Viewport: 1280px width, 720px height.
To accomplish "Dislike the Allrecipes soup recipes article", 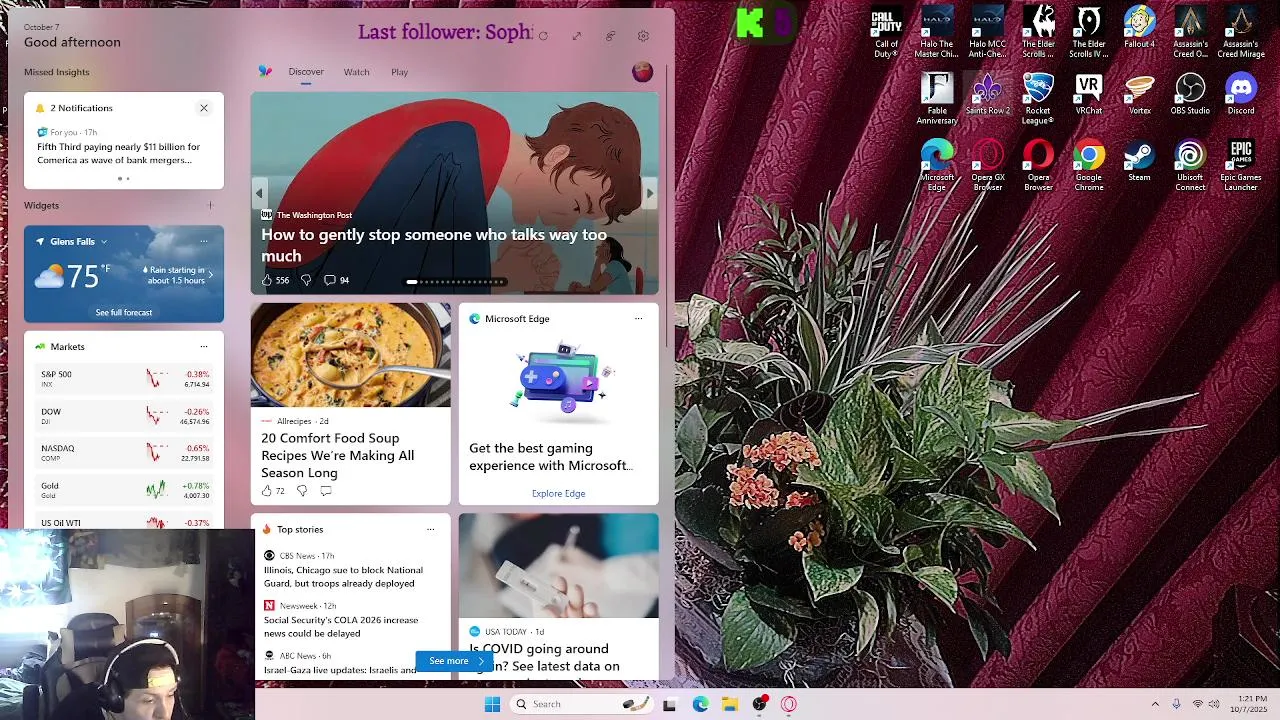I will (301, 491).
